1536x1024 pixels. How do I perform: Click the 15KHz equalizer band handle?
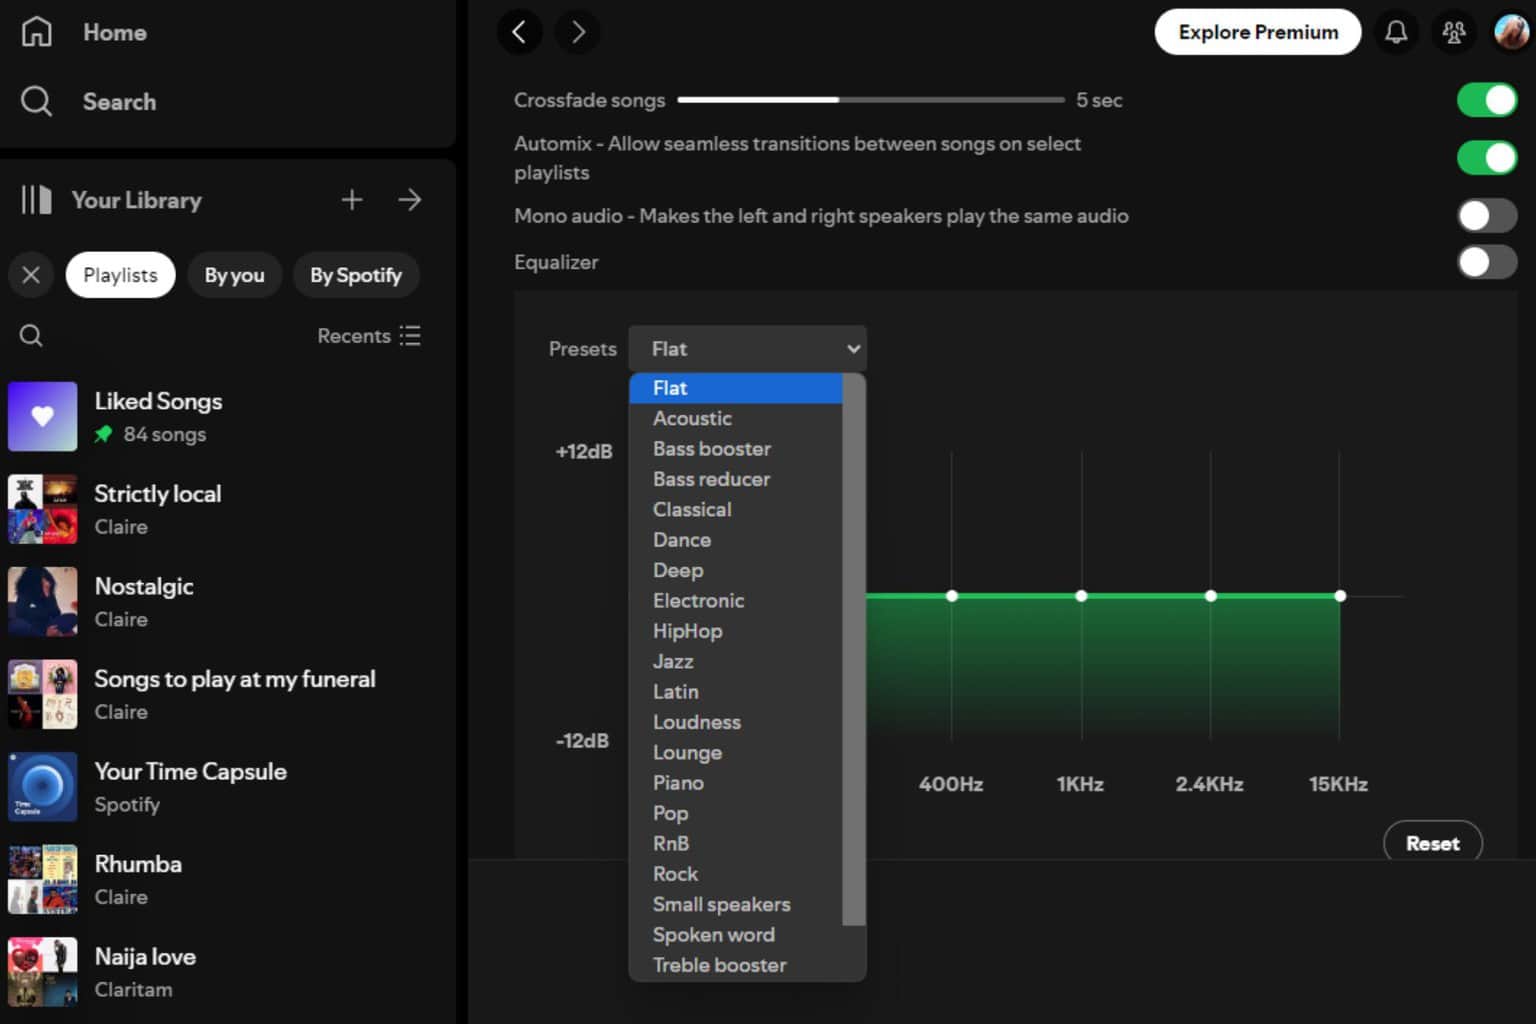[1340, 596]
